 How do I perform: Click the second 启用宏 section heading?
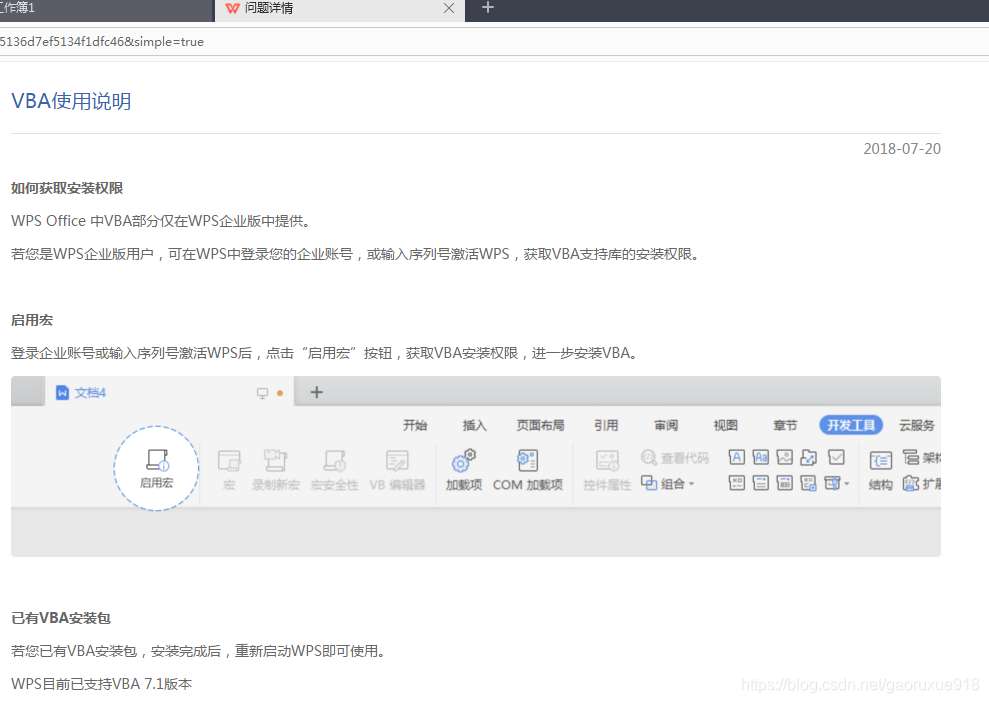(32, 320)
